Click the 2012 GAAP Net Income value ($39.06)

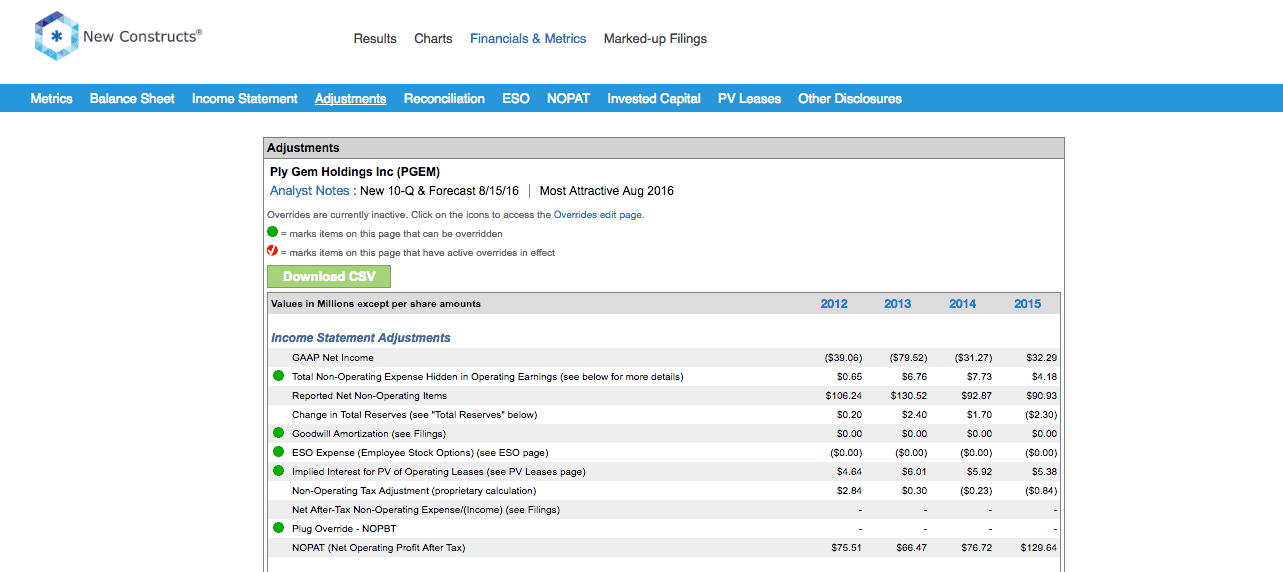(x=842, y=357)
